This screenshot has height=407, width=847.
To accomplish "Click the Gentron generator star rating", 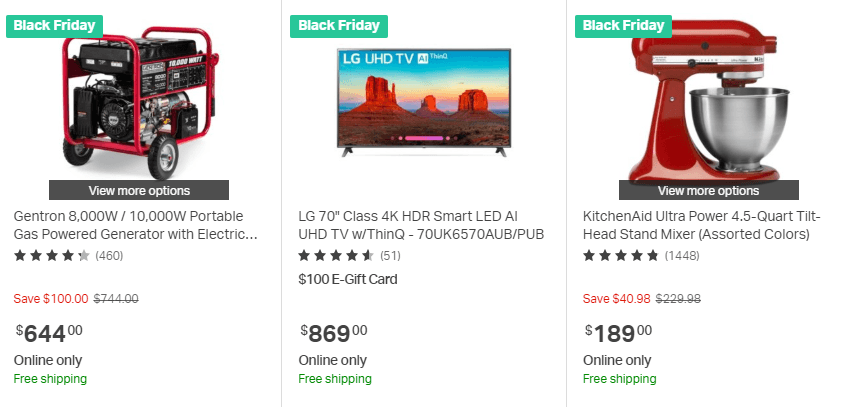I will click(x=52, y=256).
